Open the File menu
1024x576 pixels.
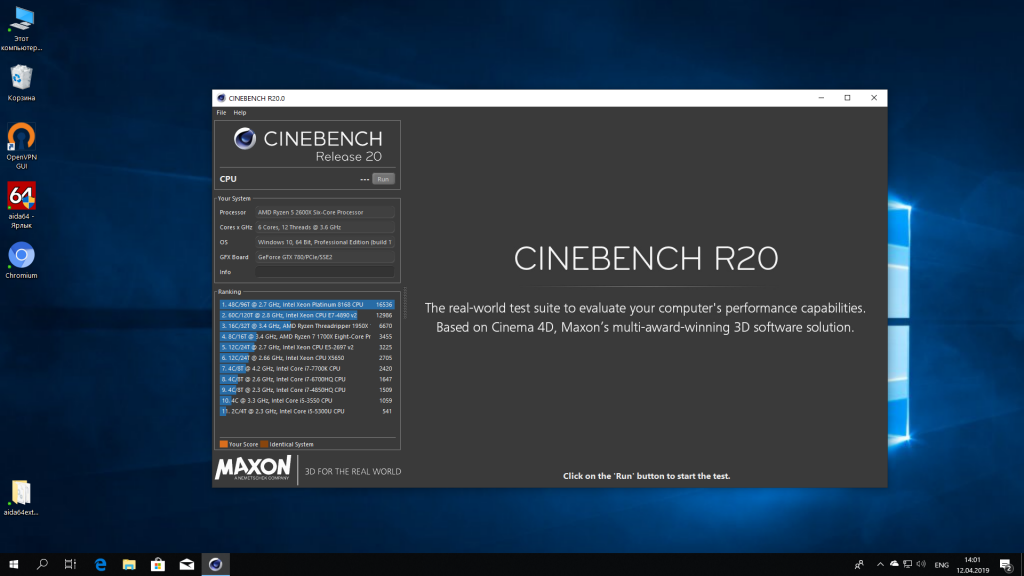click(222, 113)
